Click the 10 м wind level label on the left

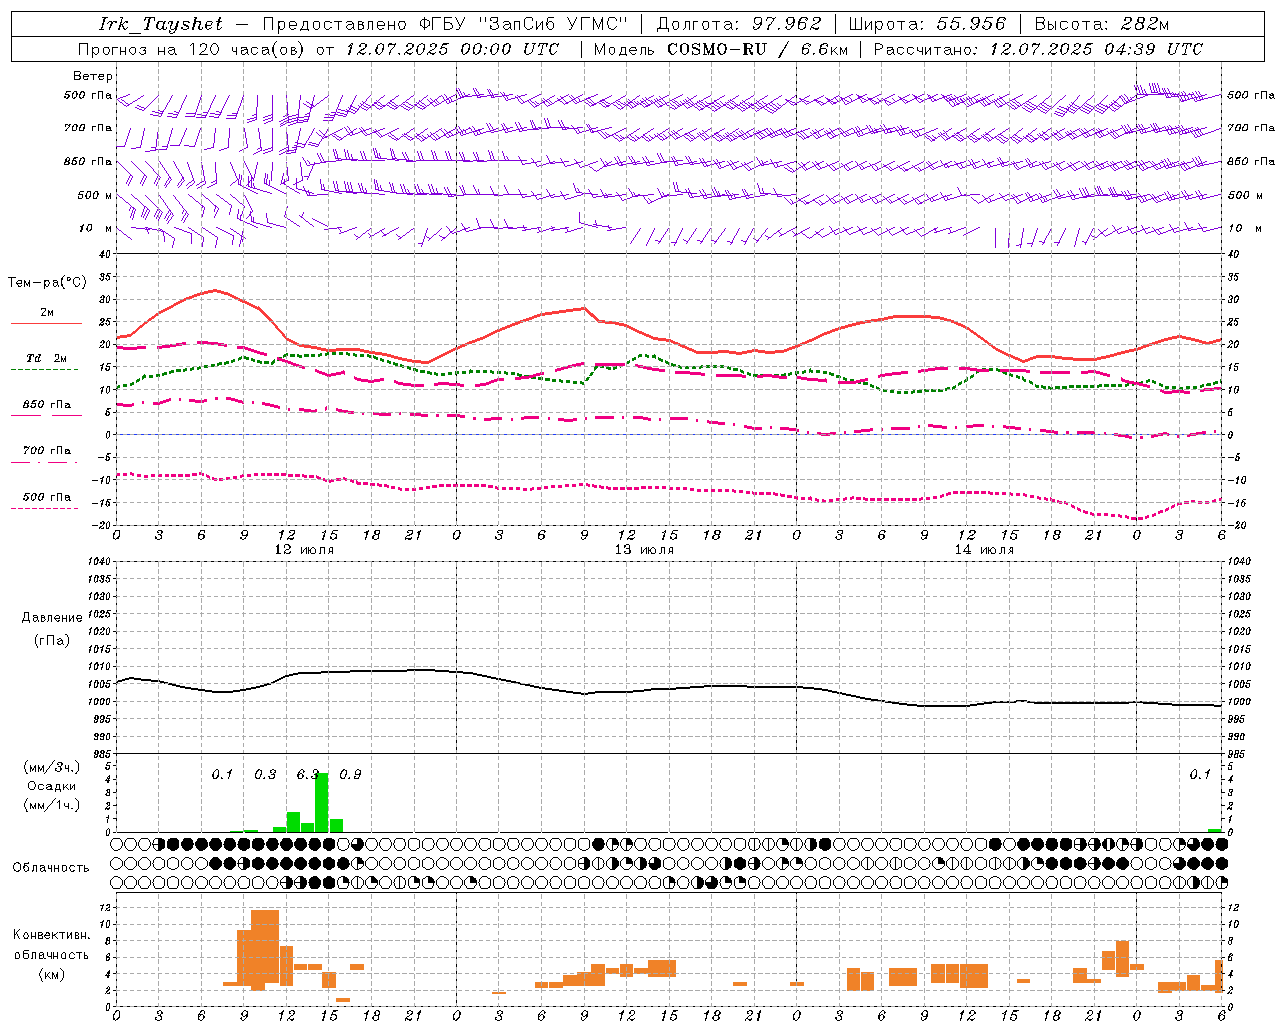coord(95,228)
